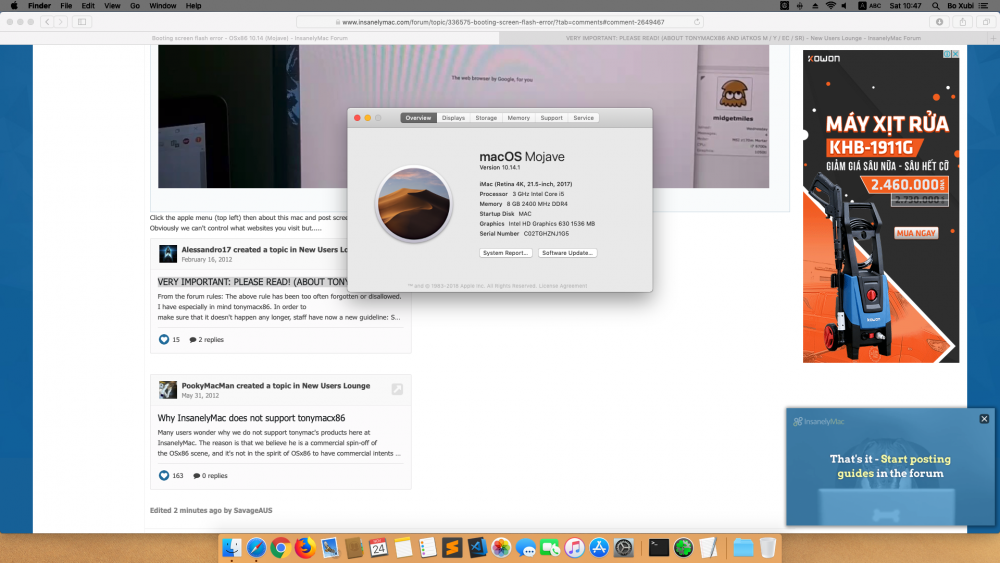The height and width of the screenshot is (563, 1000).
Task: Open System Preferences from the dock
Action: point(624,548)
